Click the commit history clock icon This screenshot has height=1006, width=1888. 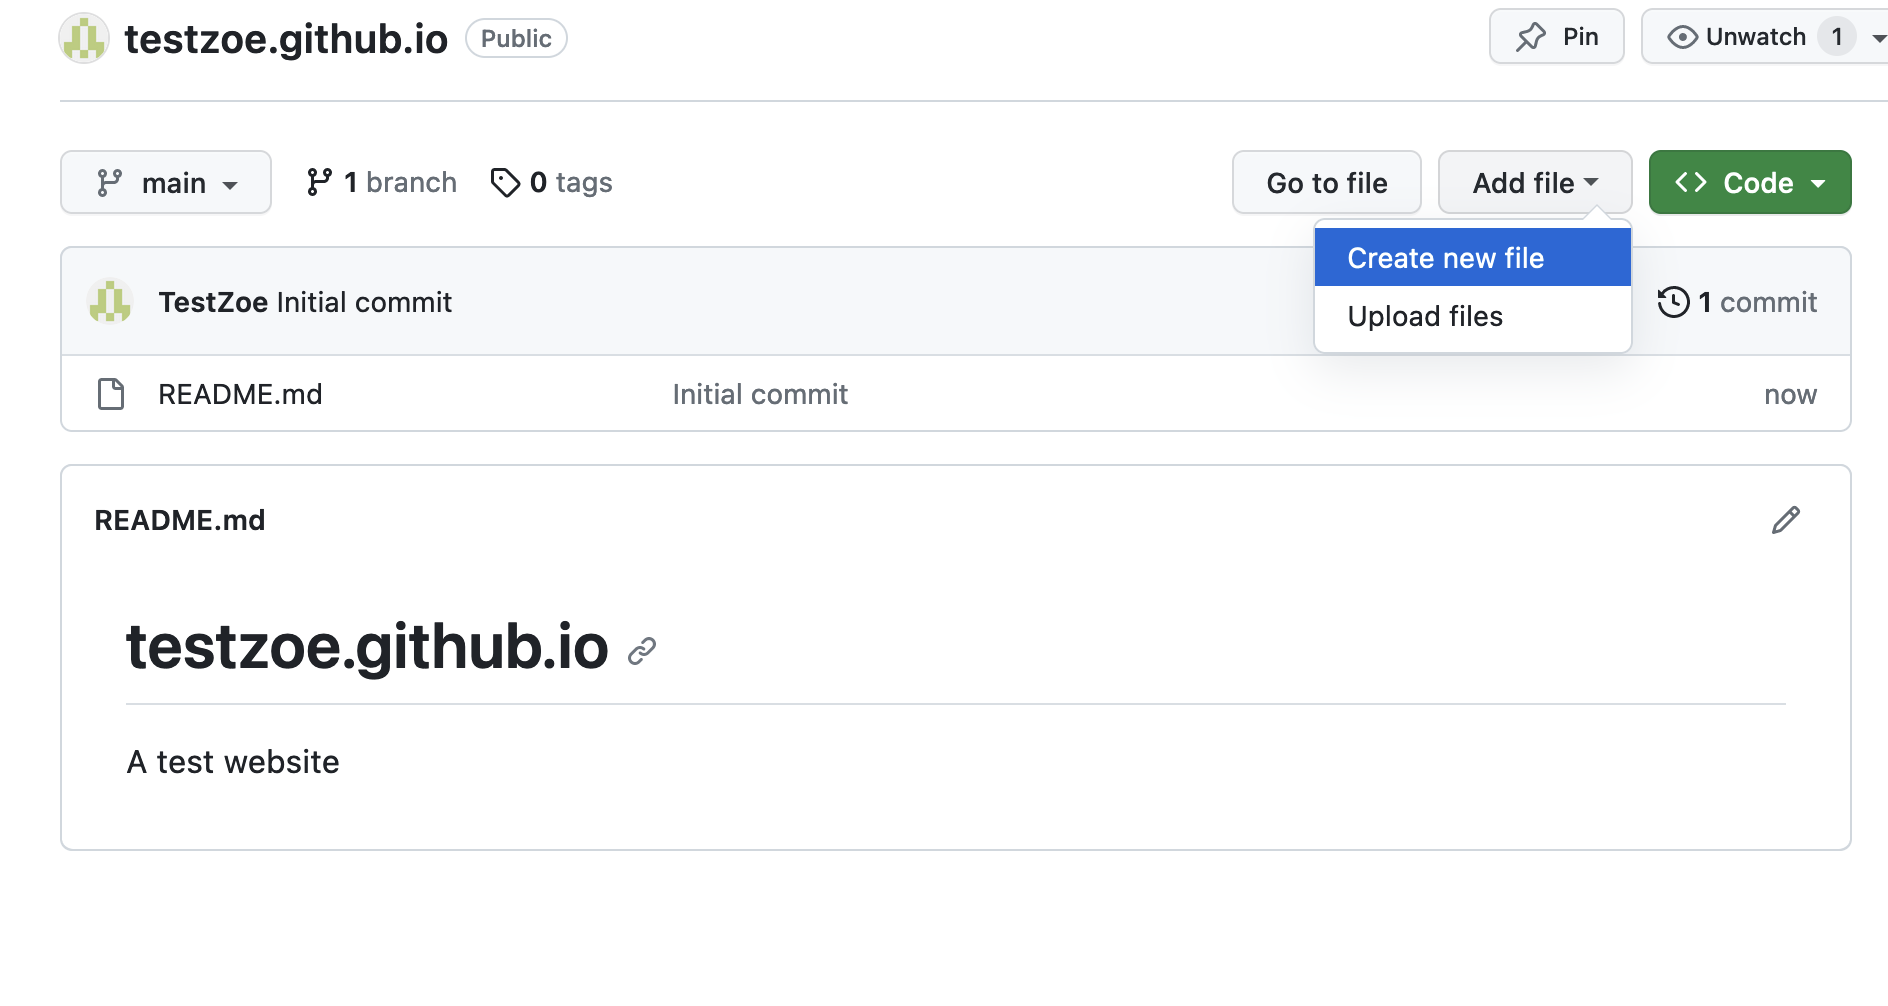click(x=1673, y=302)
